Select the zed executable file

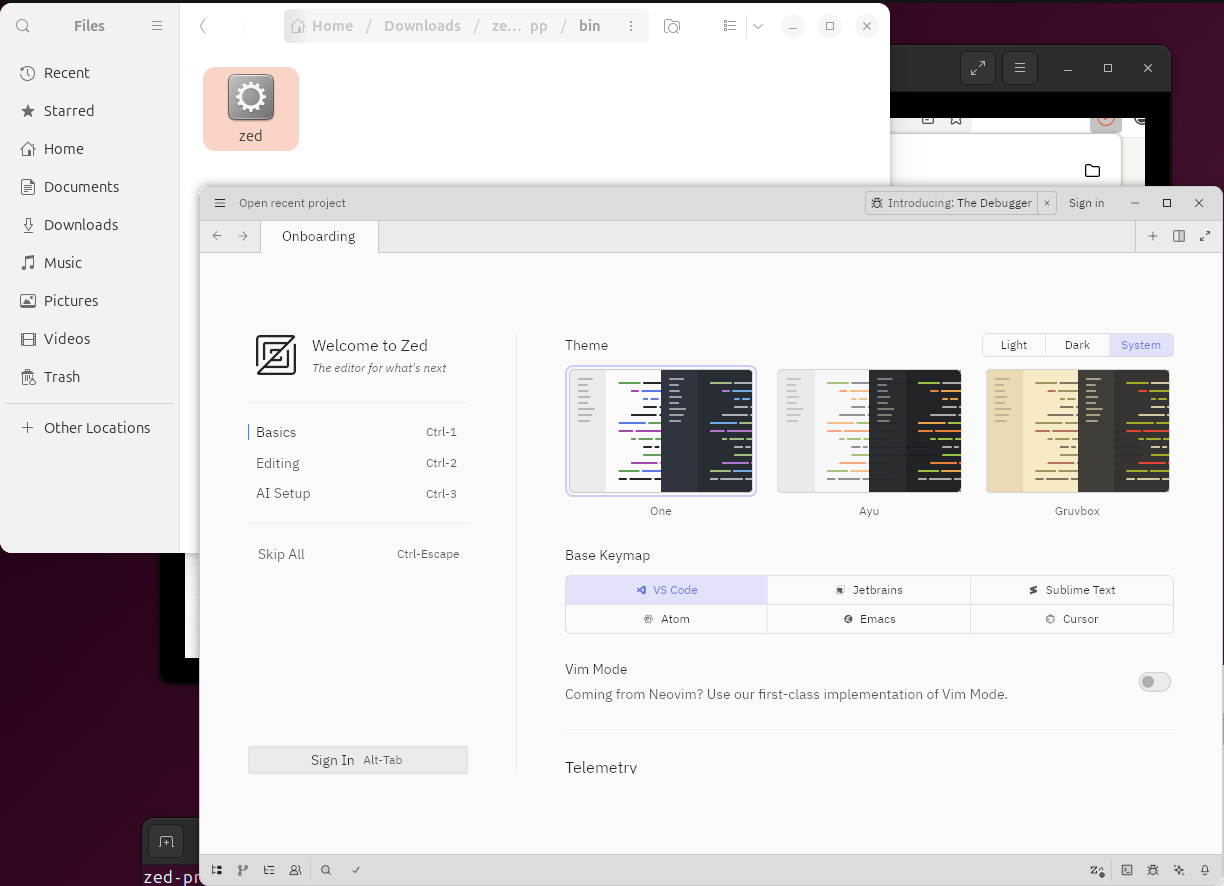click(251, 109)
